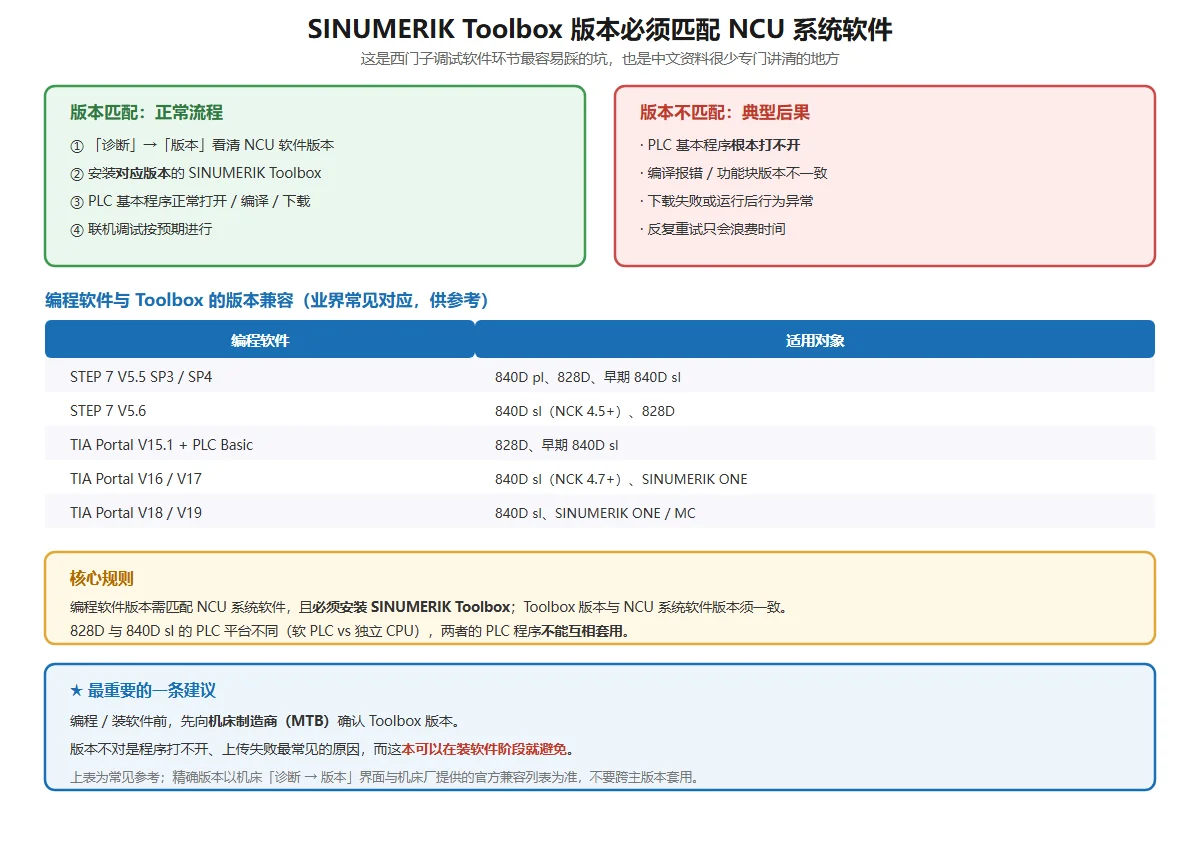Click the gray footnote starting 上表为常见参考
Screen dimensions: 1200x860
(385, 777)
